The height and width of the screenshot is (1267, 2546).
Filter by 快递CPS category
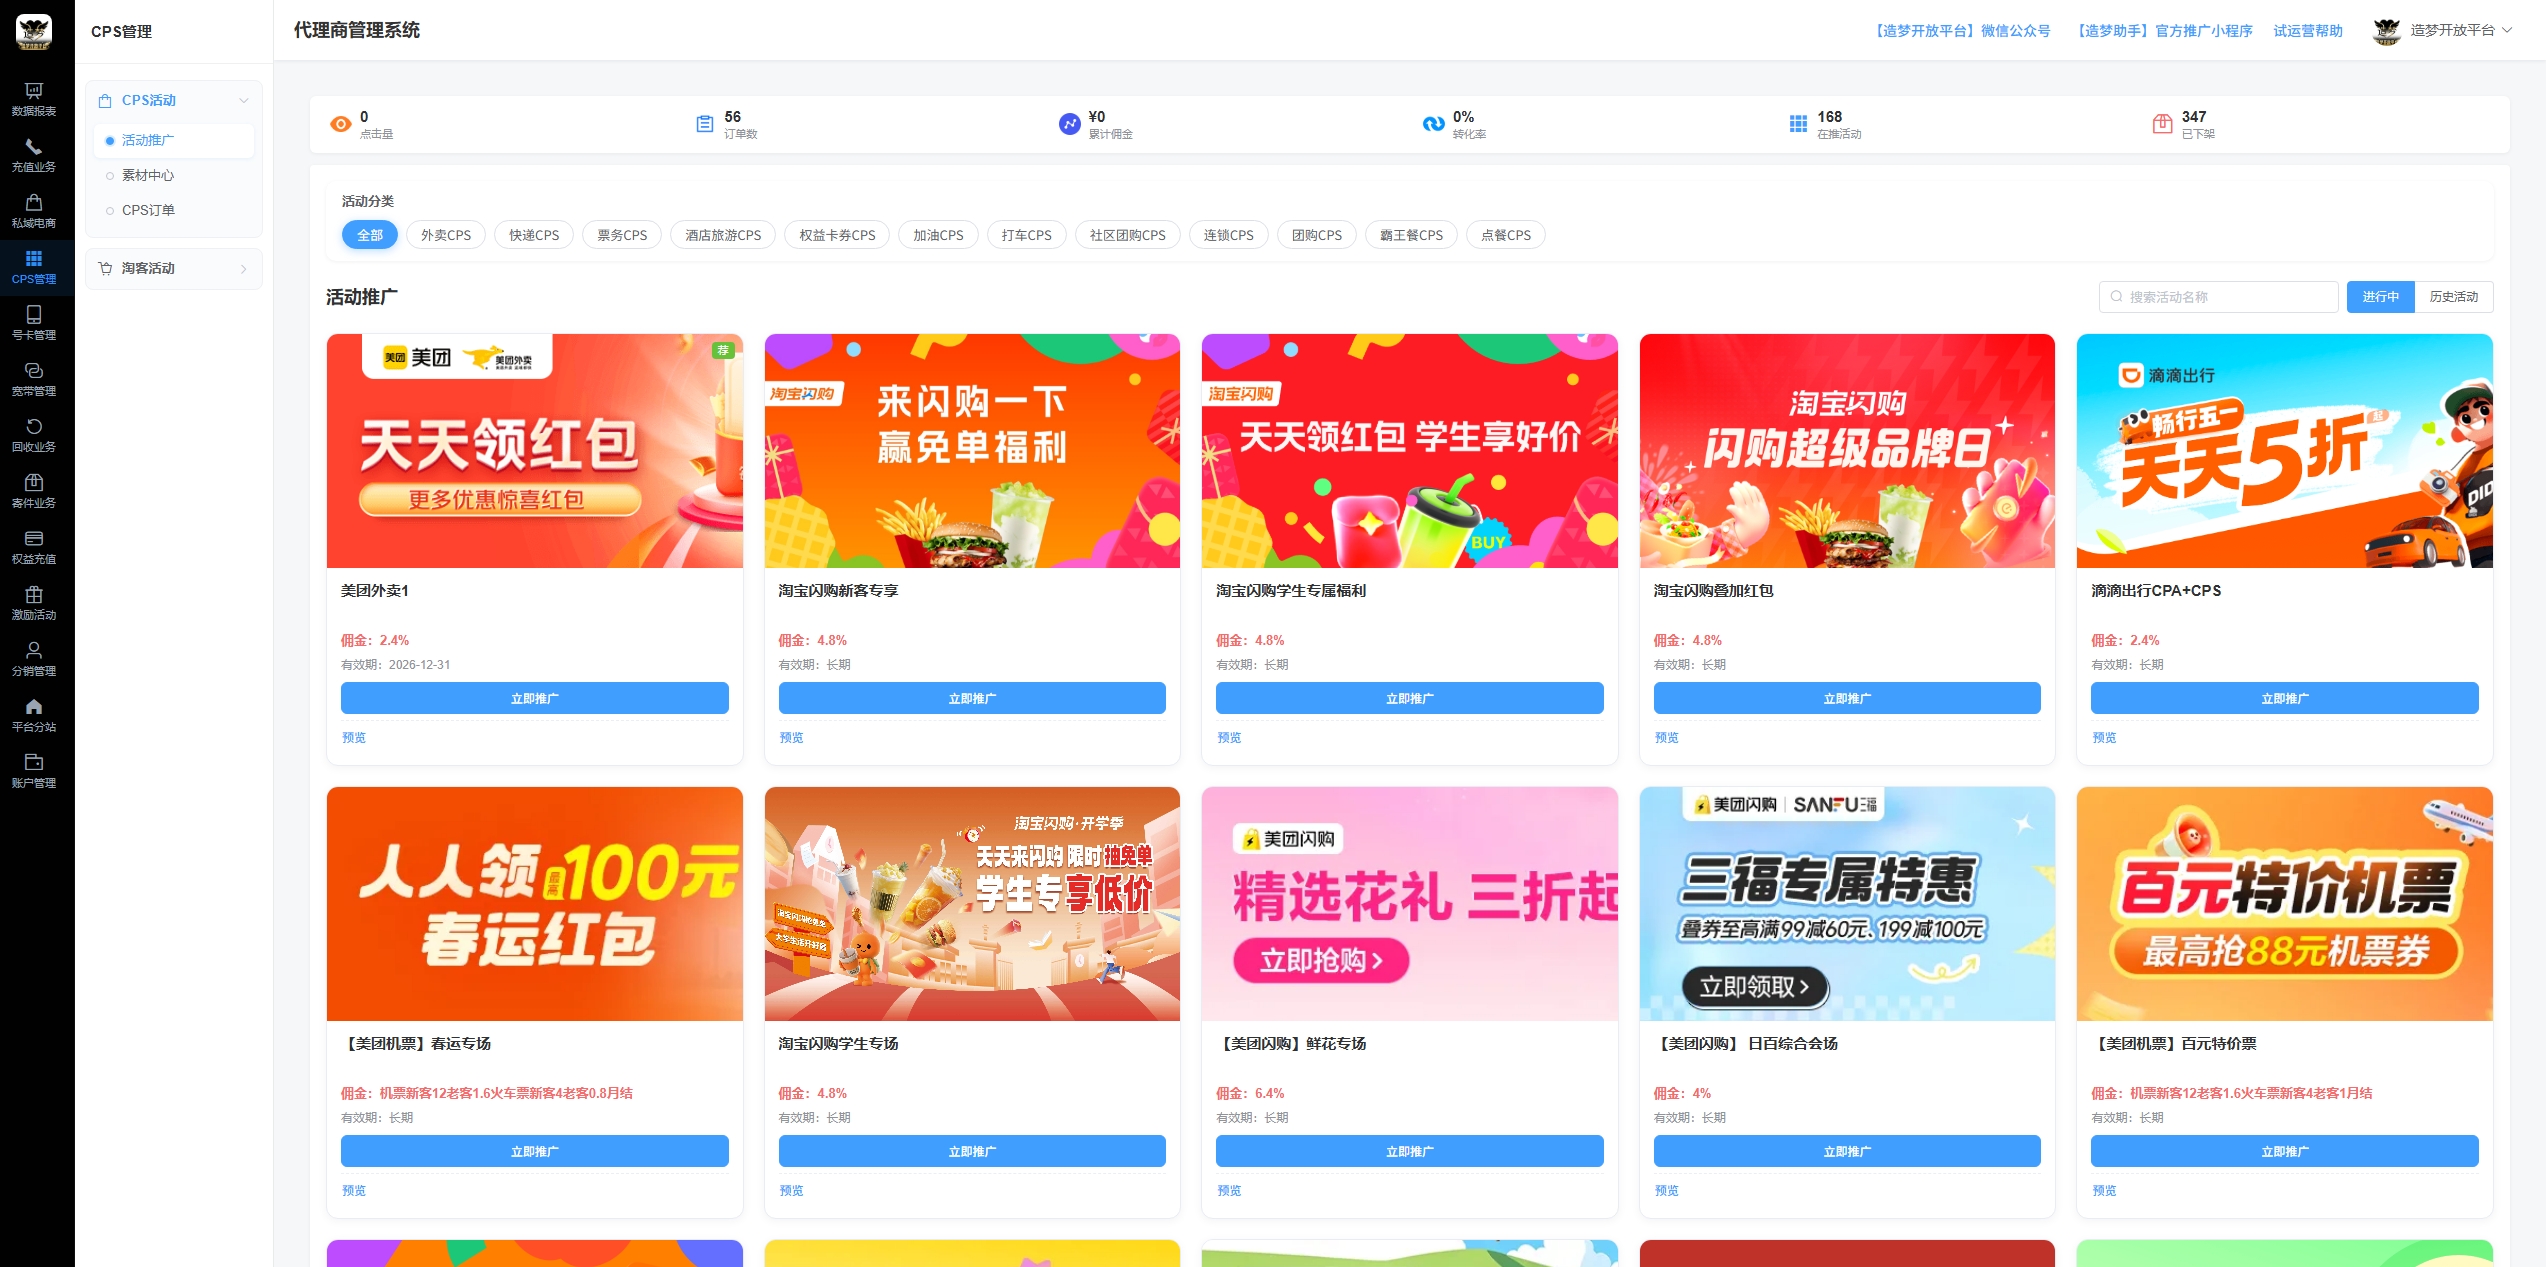tap(534, 235)
